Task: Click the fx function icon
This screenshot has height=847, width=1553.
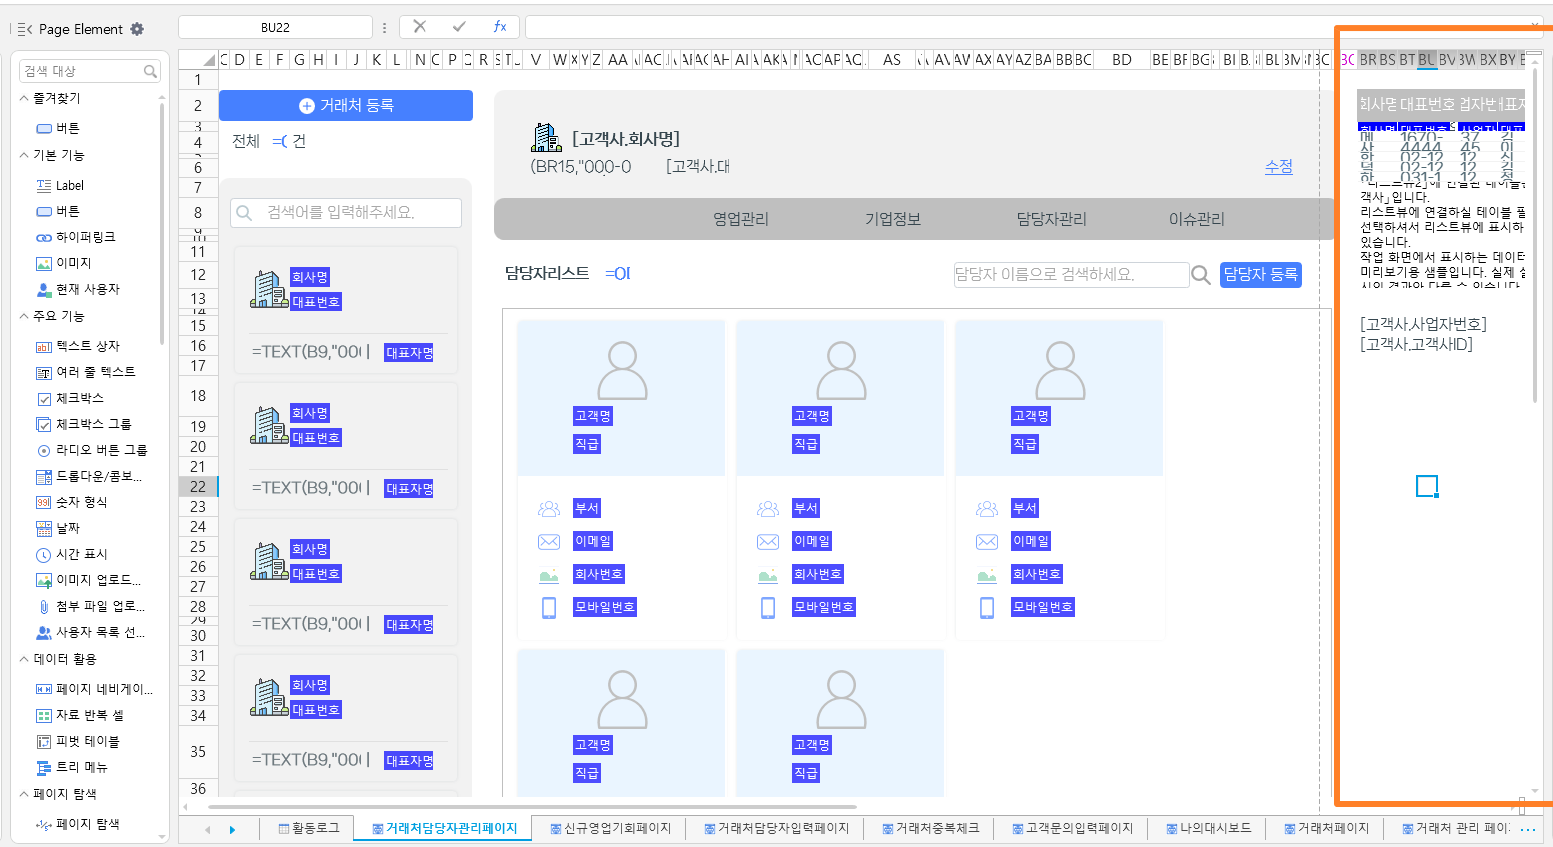Action: coord(500,27)
